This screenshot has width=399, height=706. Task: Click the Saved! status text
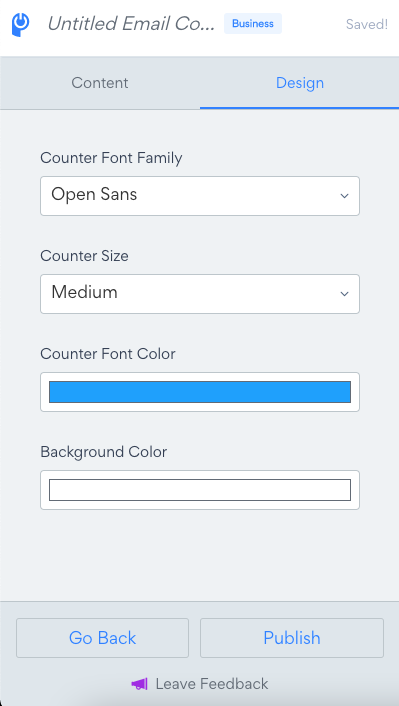(x=367, y=24)
